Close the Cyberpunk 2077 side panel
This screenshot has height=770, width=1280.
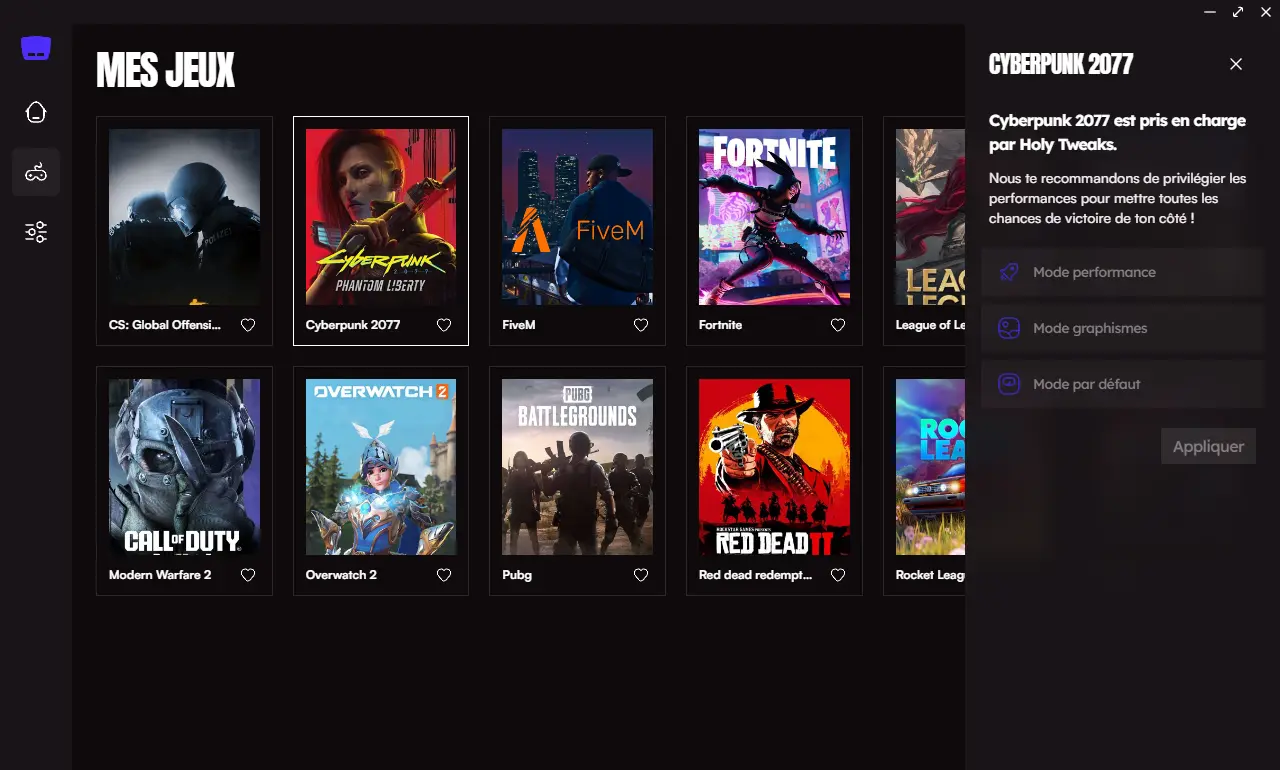(1236, 64)
